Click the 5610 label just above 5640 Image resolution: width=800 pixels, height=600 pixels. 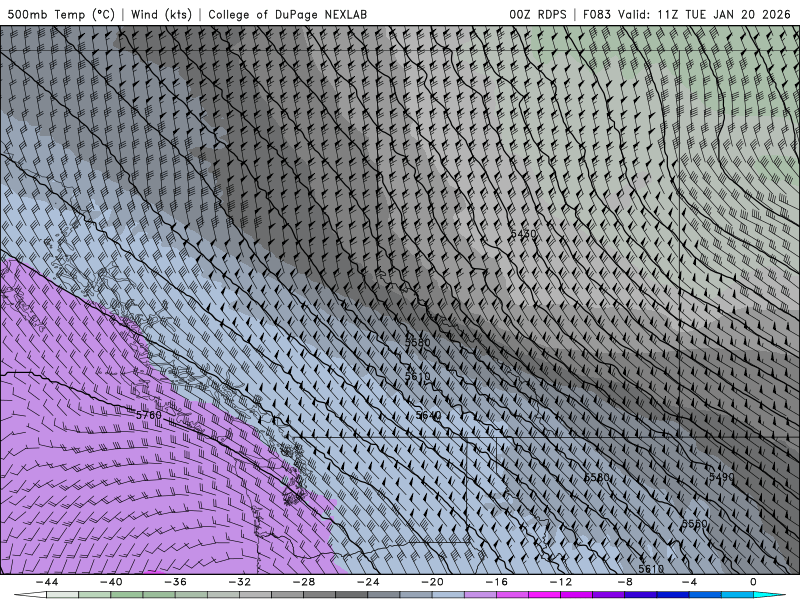418,377
